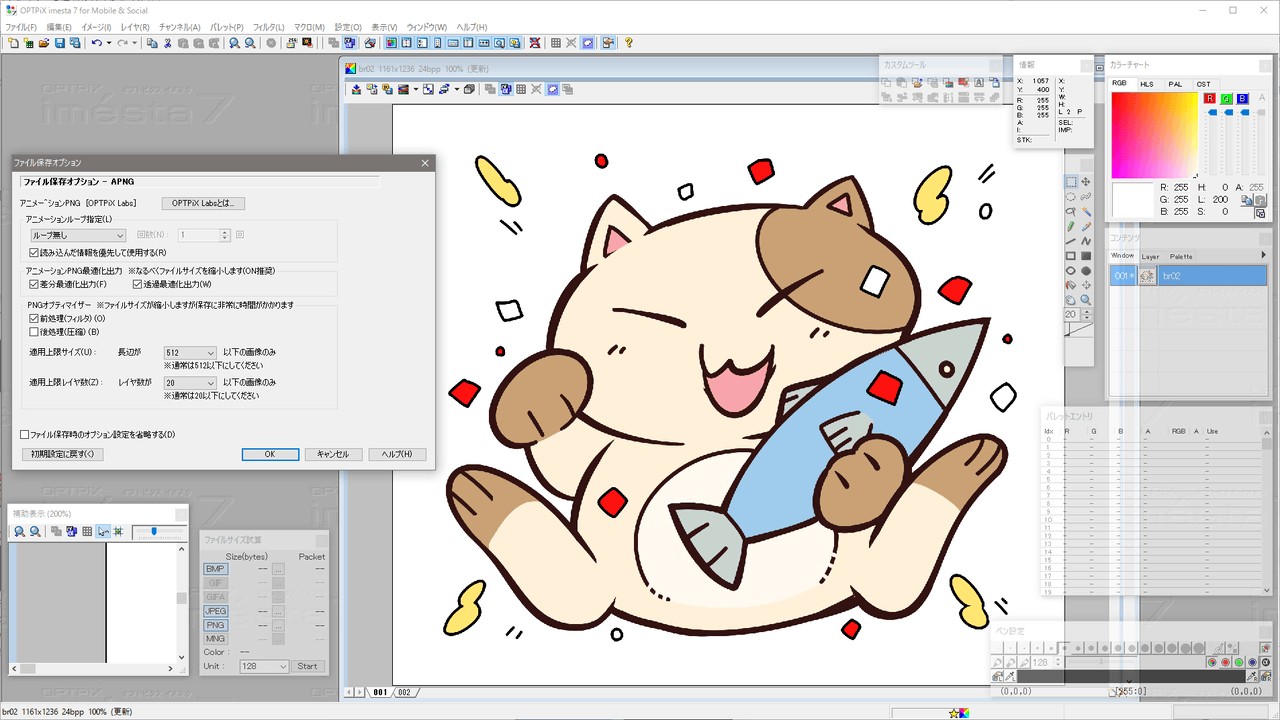This screenshot has width=1280, height=720.
Task: Click the copy color icon in color chart
Action: tap(1247, 200)
